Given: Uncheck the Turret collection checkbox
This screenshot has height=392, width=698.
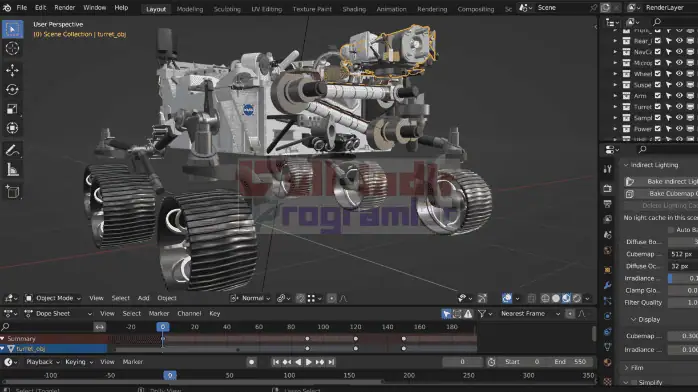Looking at the screenshot, I should 658,107.
